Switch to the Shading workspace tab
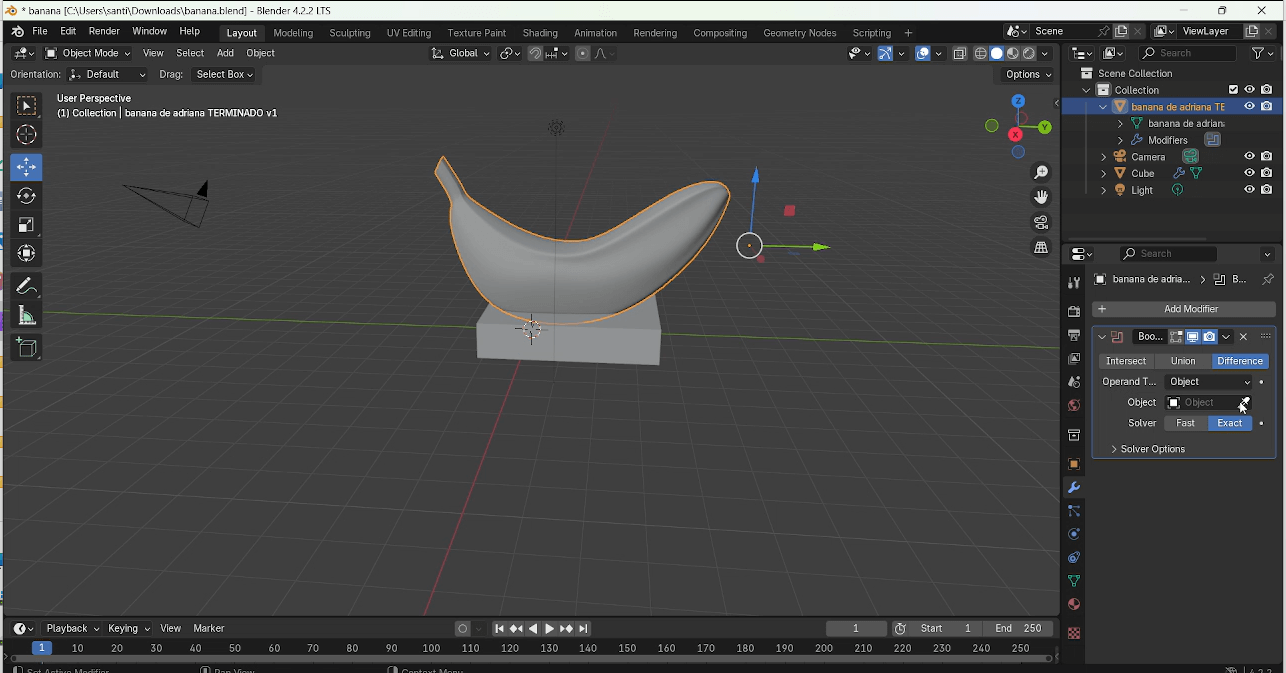 click(540, 33)
